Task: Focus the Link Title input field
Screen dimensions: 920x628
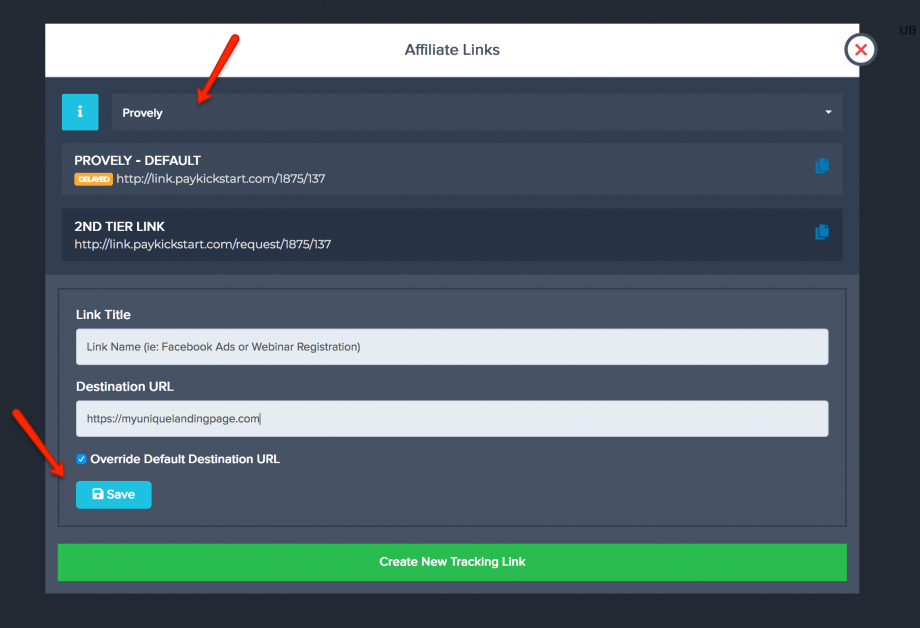Action: tap(452, 347)
